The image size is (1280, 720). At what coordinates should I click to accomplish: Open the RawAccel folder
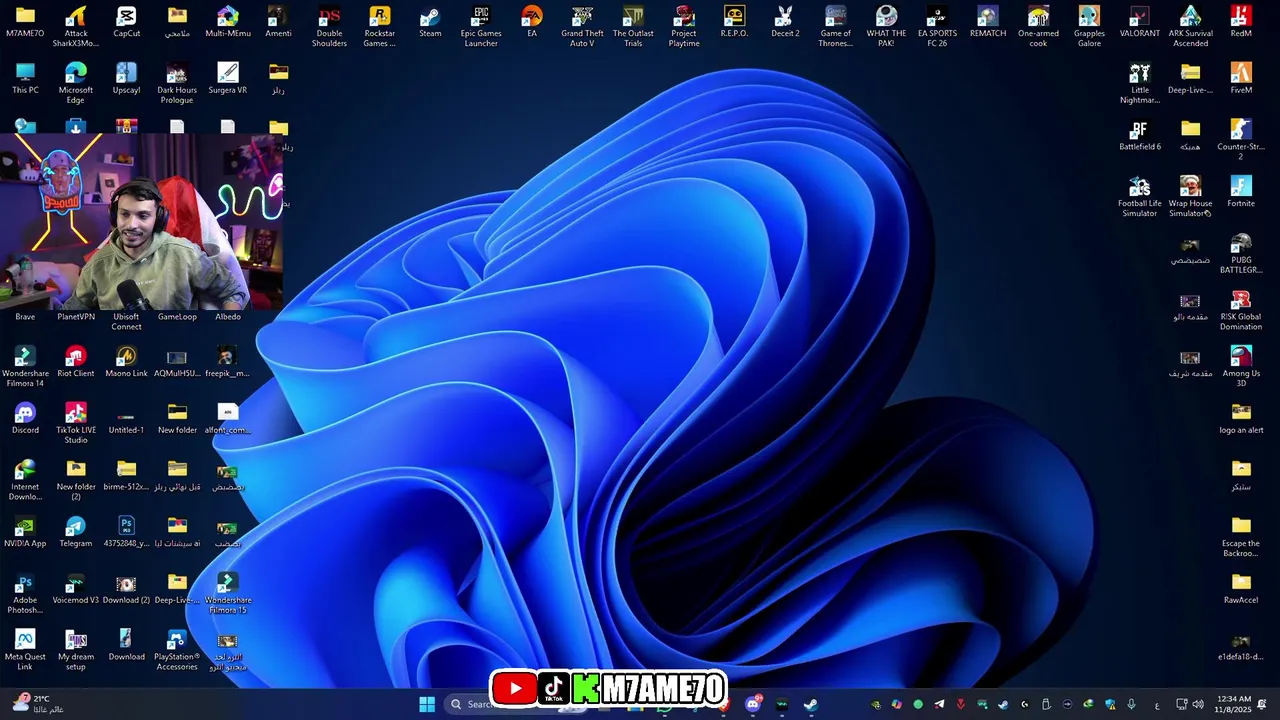coord(1241,589)
